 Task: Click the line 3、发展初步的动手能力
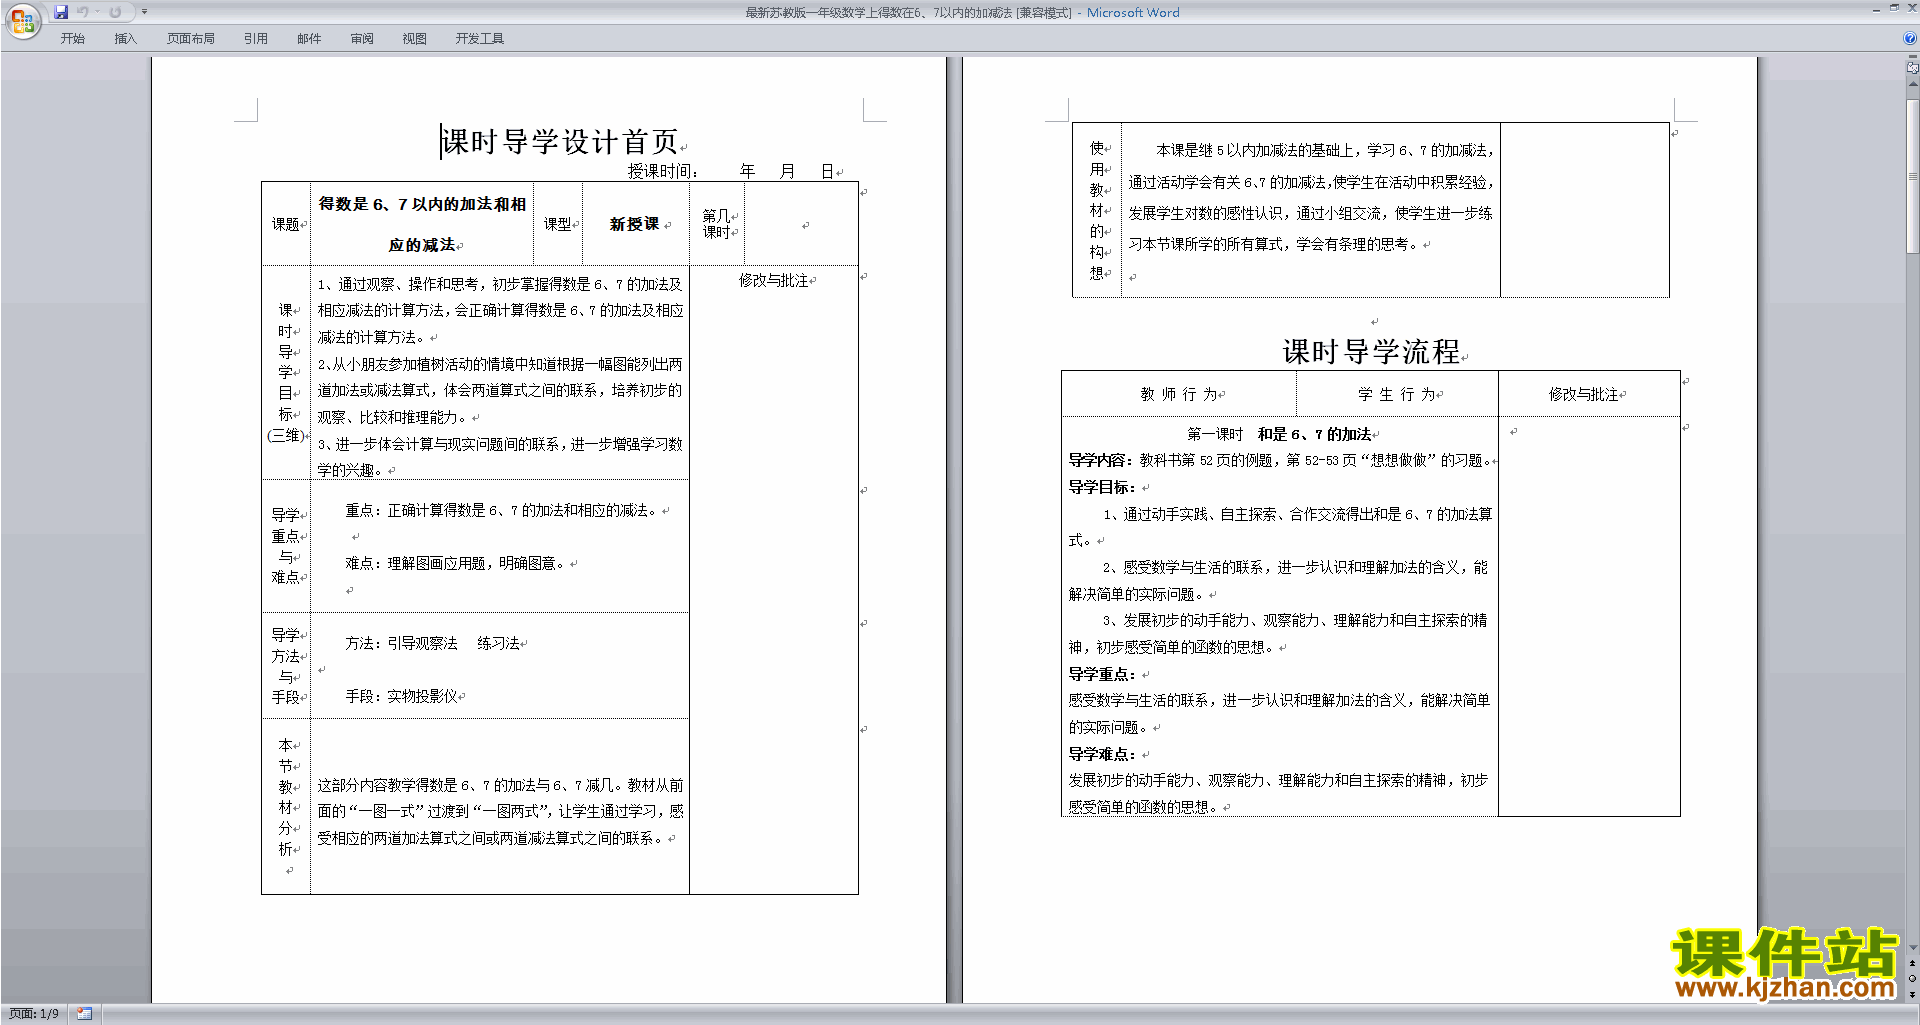coord(1280,634)
